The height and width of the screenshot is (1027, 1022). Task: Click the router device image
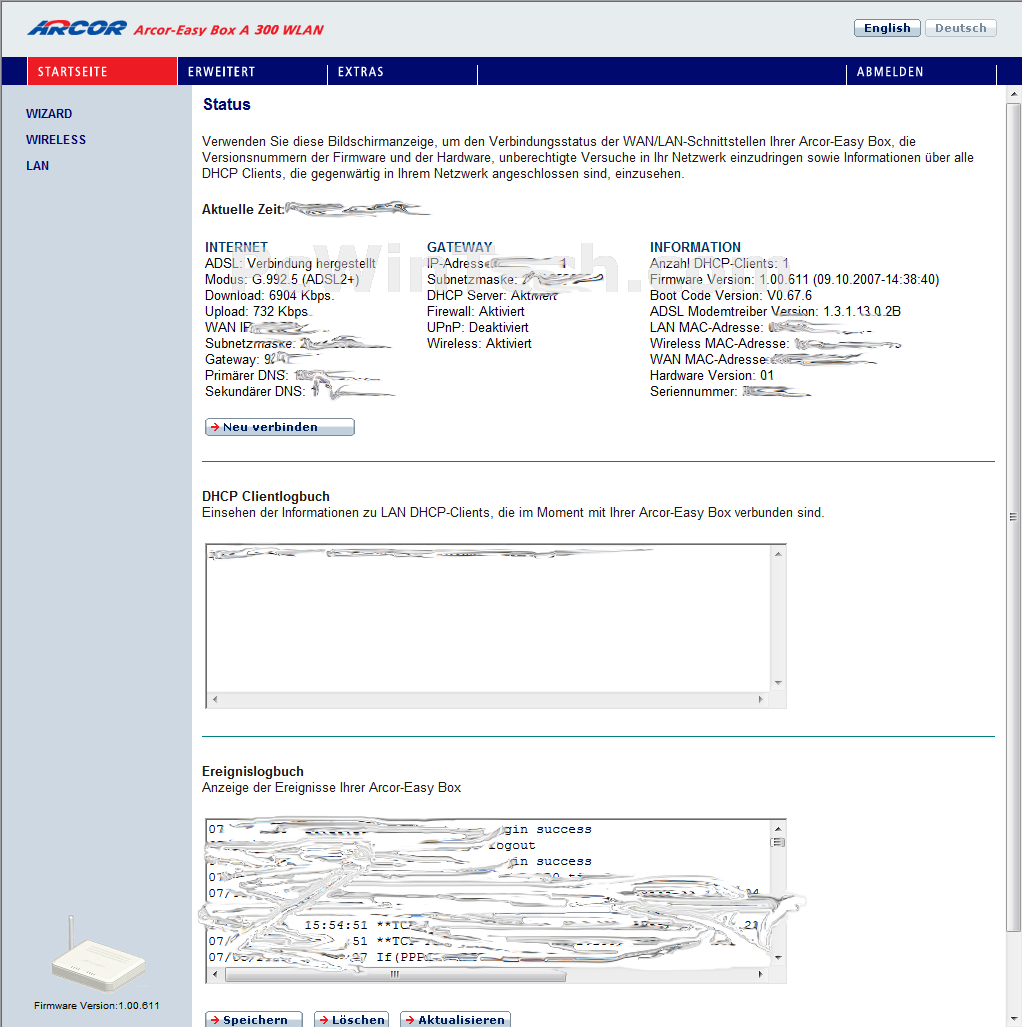point(97,955)
